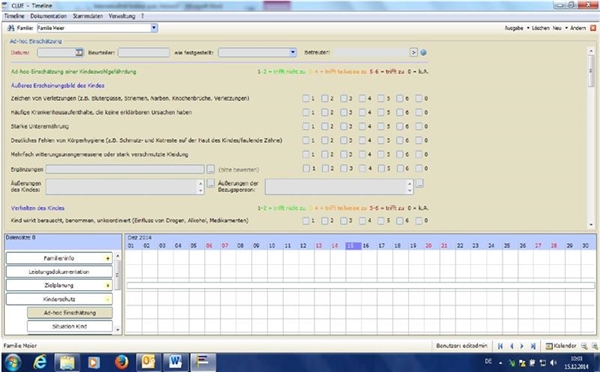Click the arrow button beside Betreuer field
This screenshot has width=600, height=372.
pos(413,52)
